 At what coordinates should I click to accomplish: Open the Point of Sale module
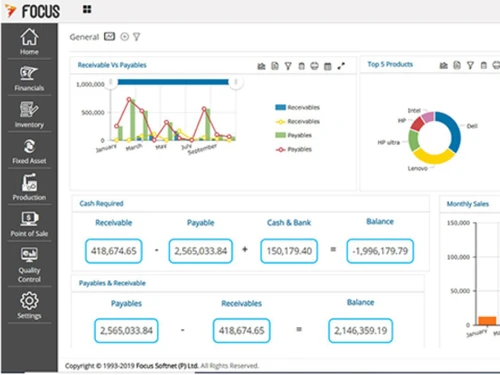tap(29, 224)
